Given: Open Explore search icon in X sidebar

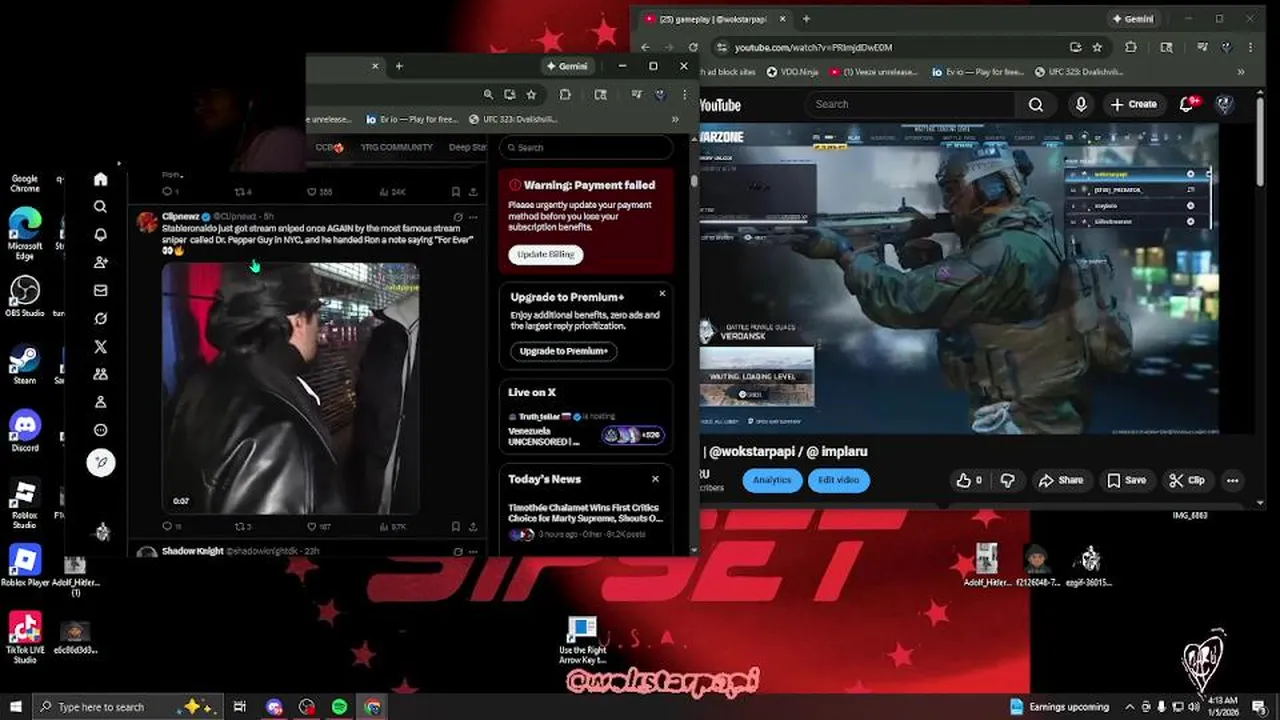Looking at the screenshot, I should [x=100, y=207].
